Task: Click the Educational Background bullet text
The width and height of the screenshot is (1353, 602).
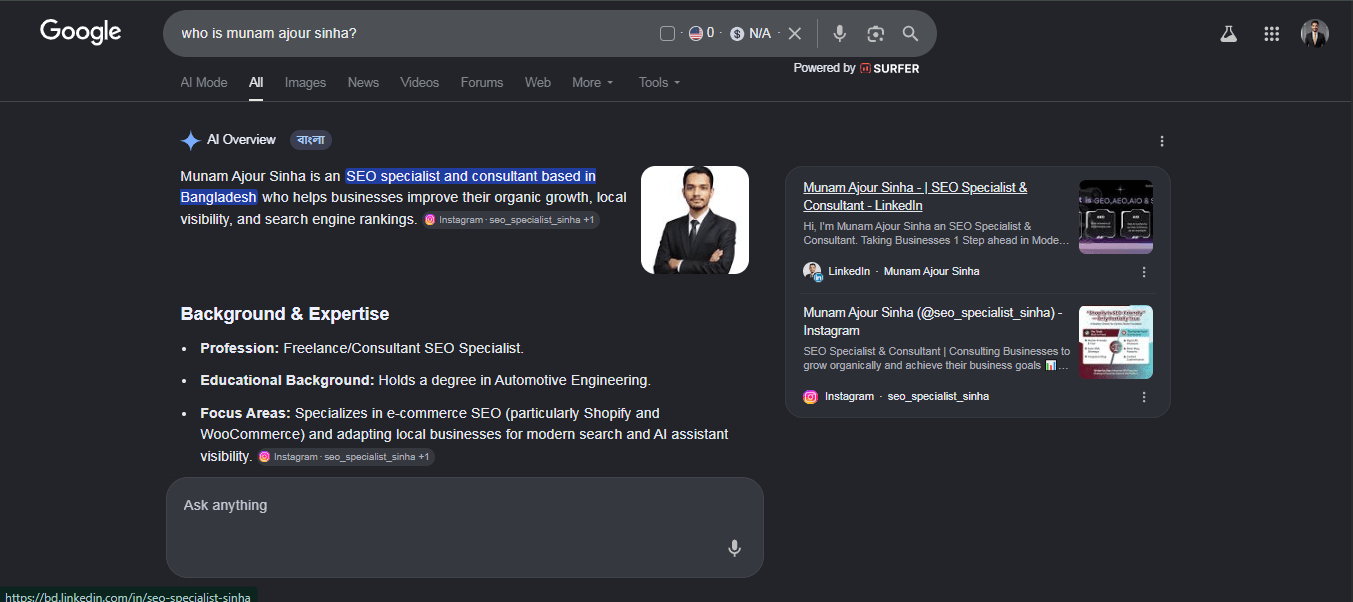Action: click(426, 380)
